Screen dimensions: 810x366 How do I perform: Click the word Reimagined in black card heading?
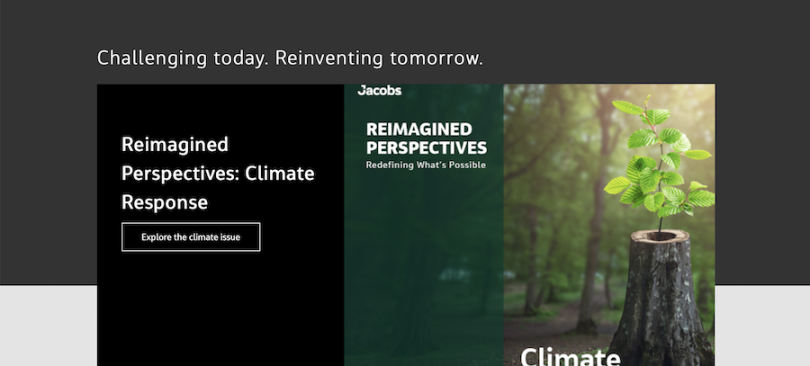point(175,145)
